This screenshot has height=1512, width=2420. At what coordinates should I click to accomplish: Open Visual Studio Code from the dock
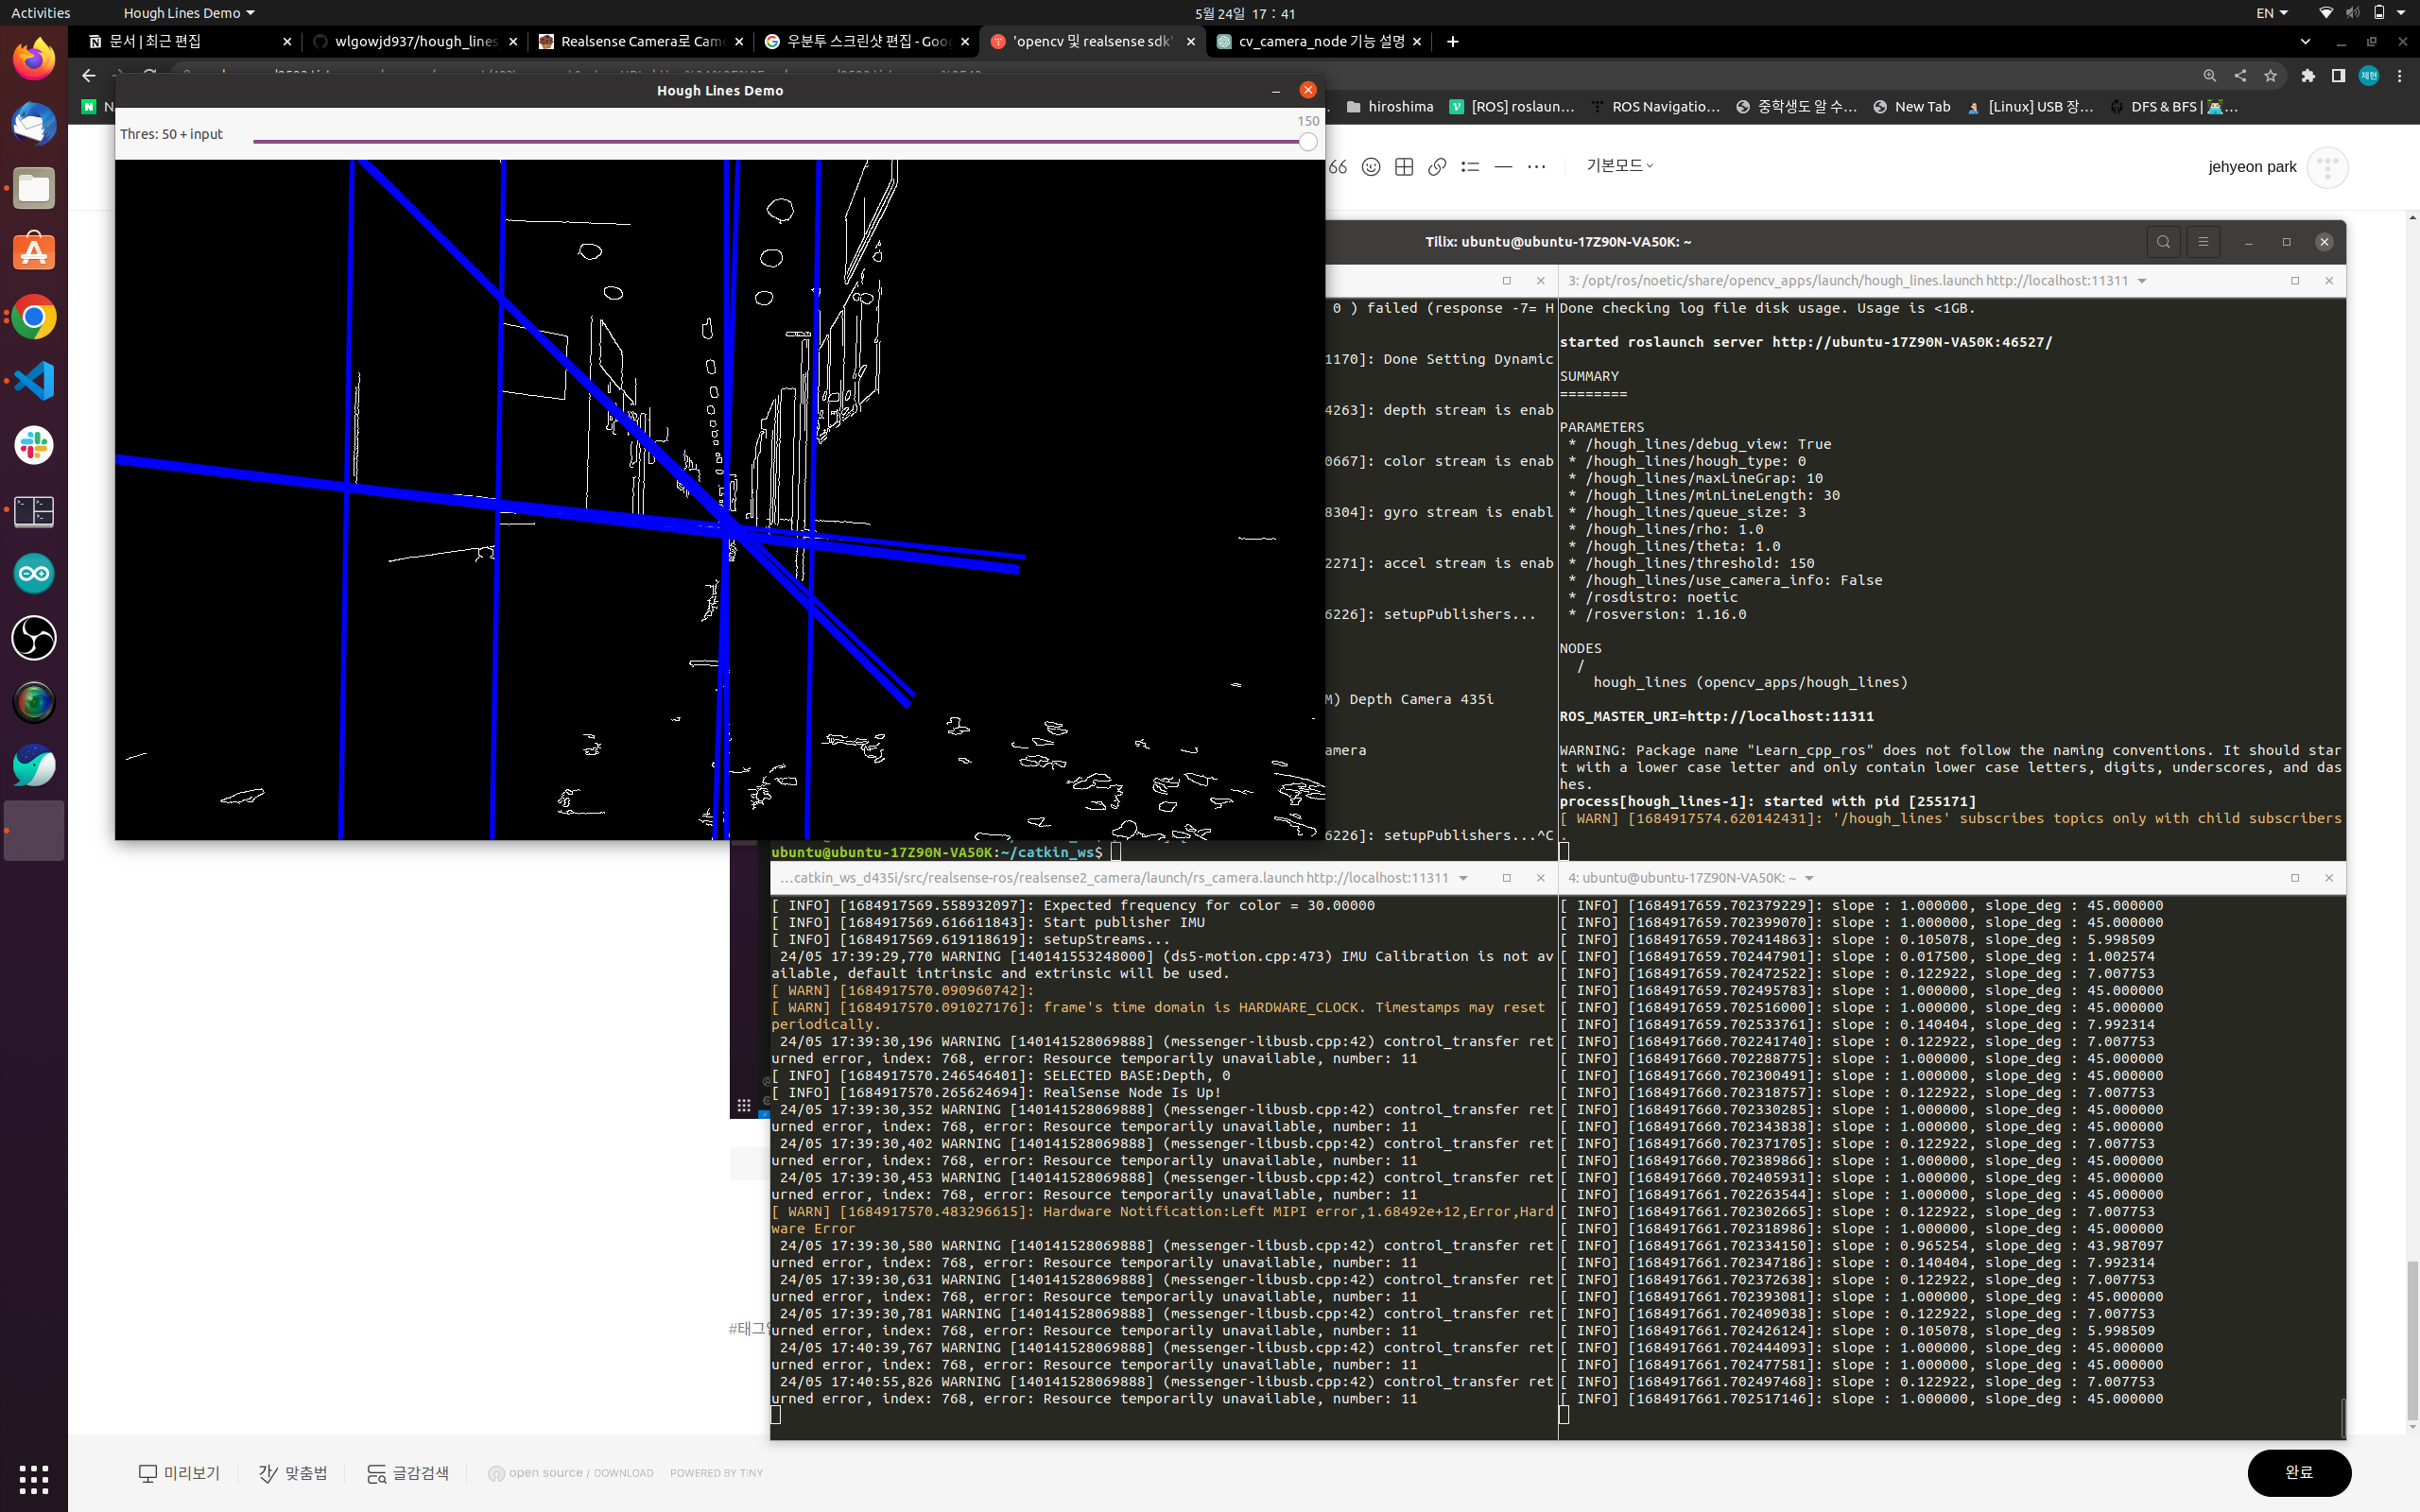(x=34, y=381)
